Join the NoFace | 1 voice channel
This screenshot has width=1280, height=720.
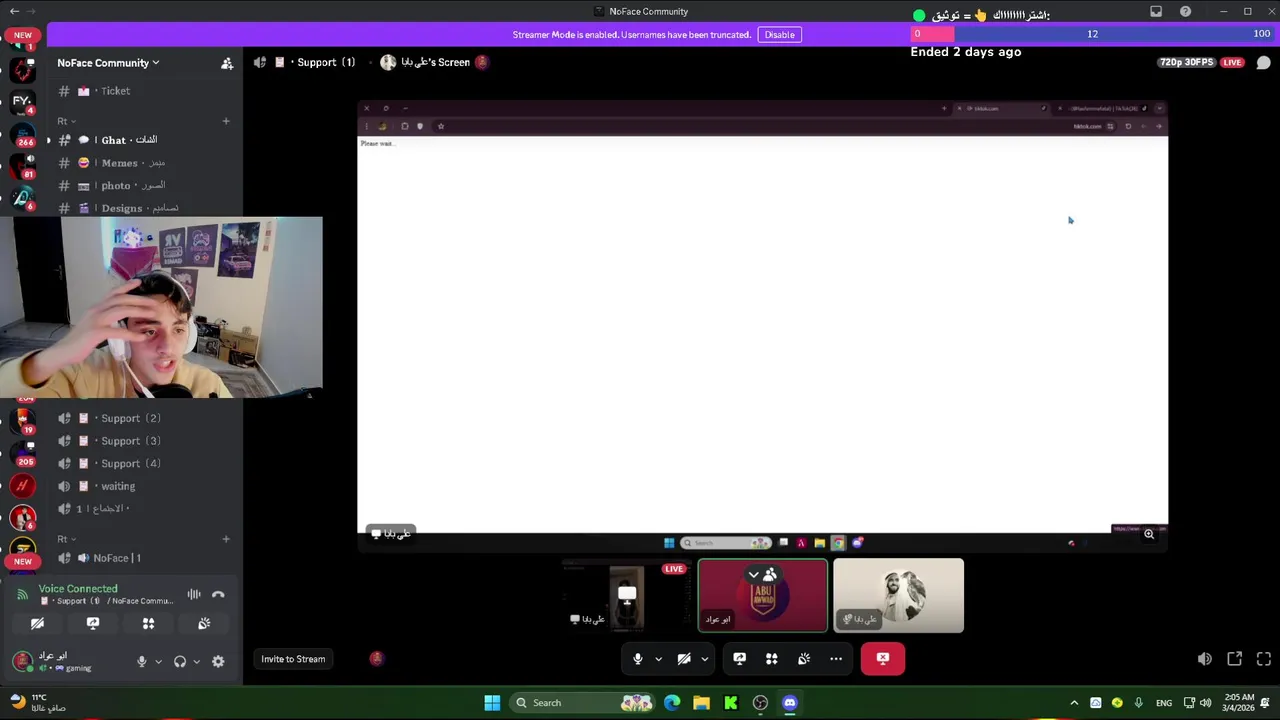(x=143, y=558)
